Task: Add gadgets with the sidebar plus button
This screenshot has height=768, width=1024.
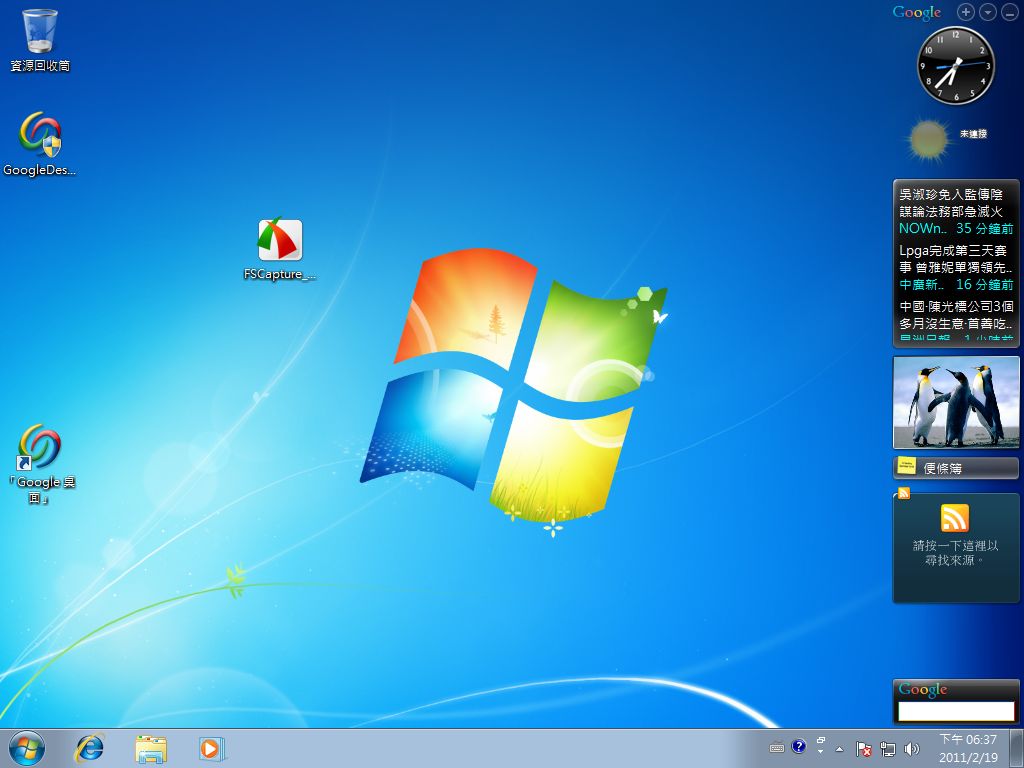Action: [x=965, y=12]
